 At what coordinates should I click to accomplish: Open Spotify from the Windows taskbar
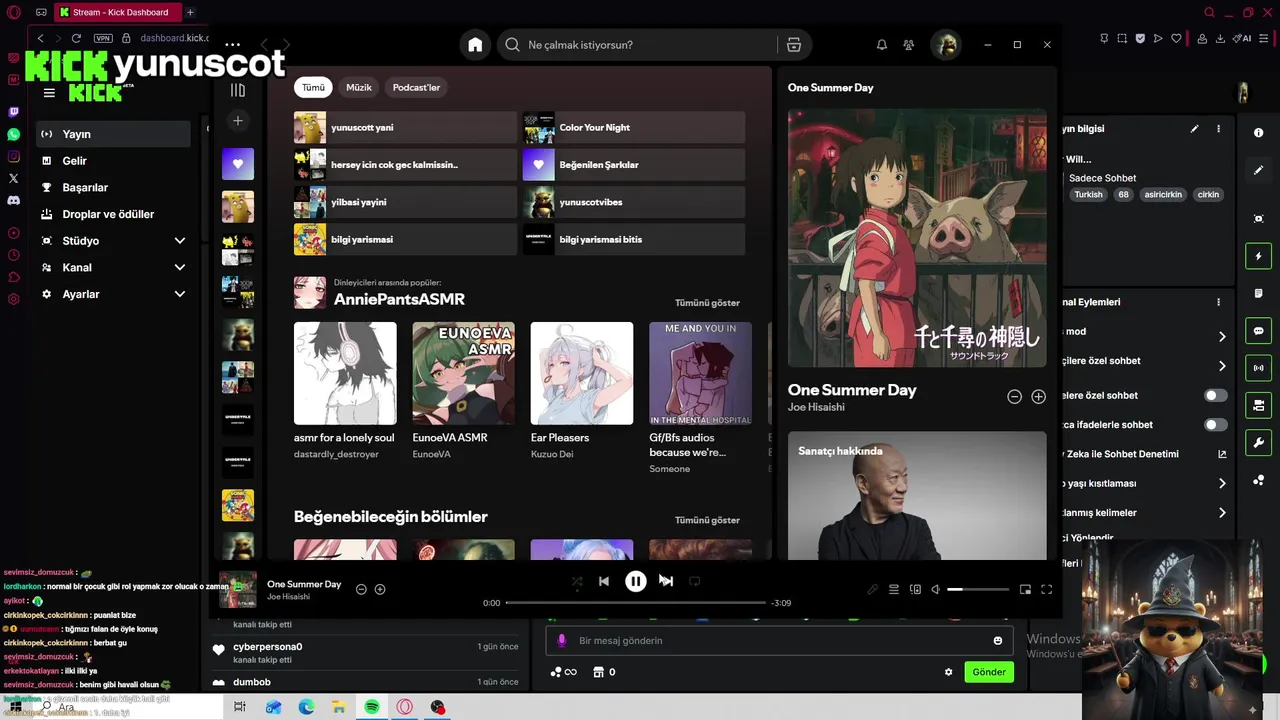pos(372,707)
